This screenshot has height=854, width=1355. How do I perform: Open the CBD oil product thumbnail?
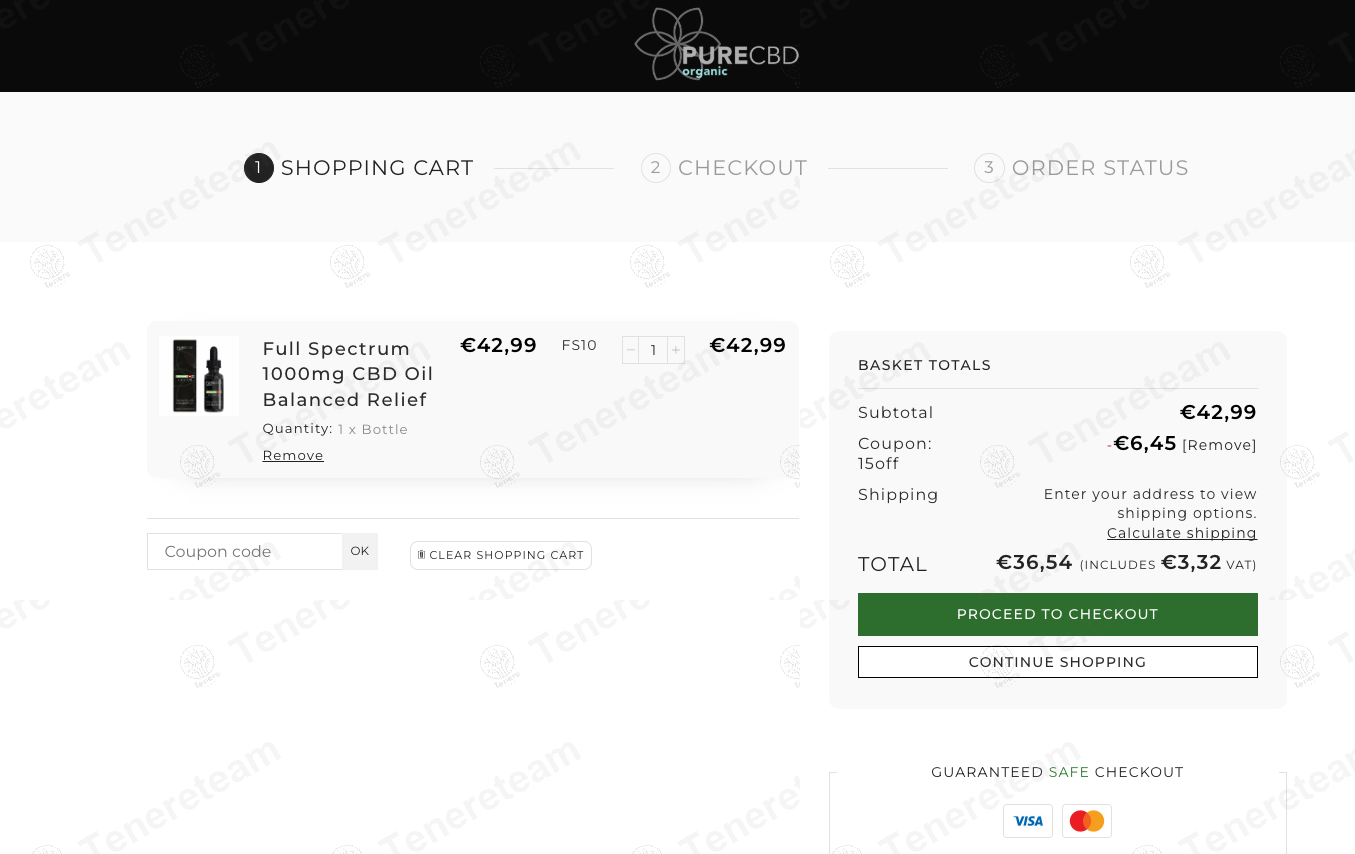pos(199,376)
